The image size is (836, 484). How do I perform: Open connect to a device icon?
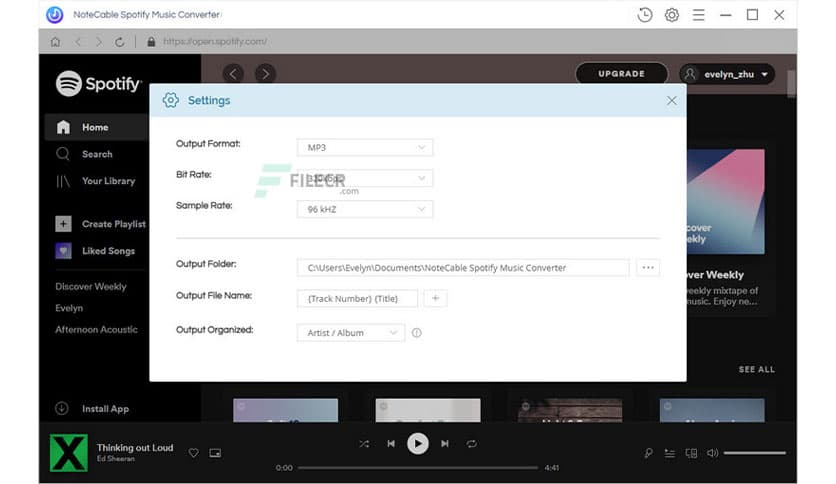pos(691,453)
